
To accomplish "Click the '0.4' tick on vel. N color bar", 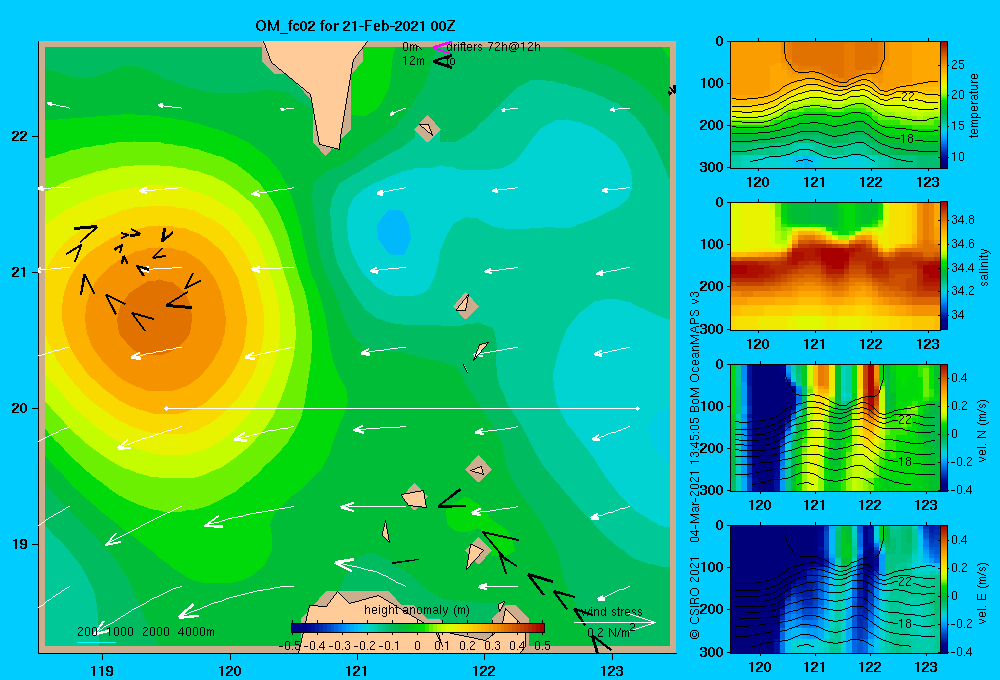I will [959, 378].
